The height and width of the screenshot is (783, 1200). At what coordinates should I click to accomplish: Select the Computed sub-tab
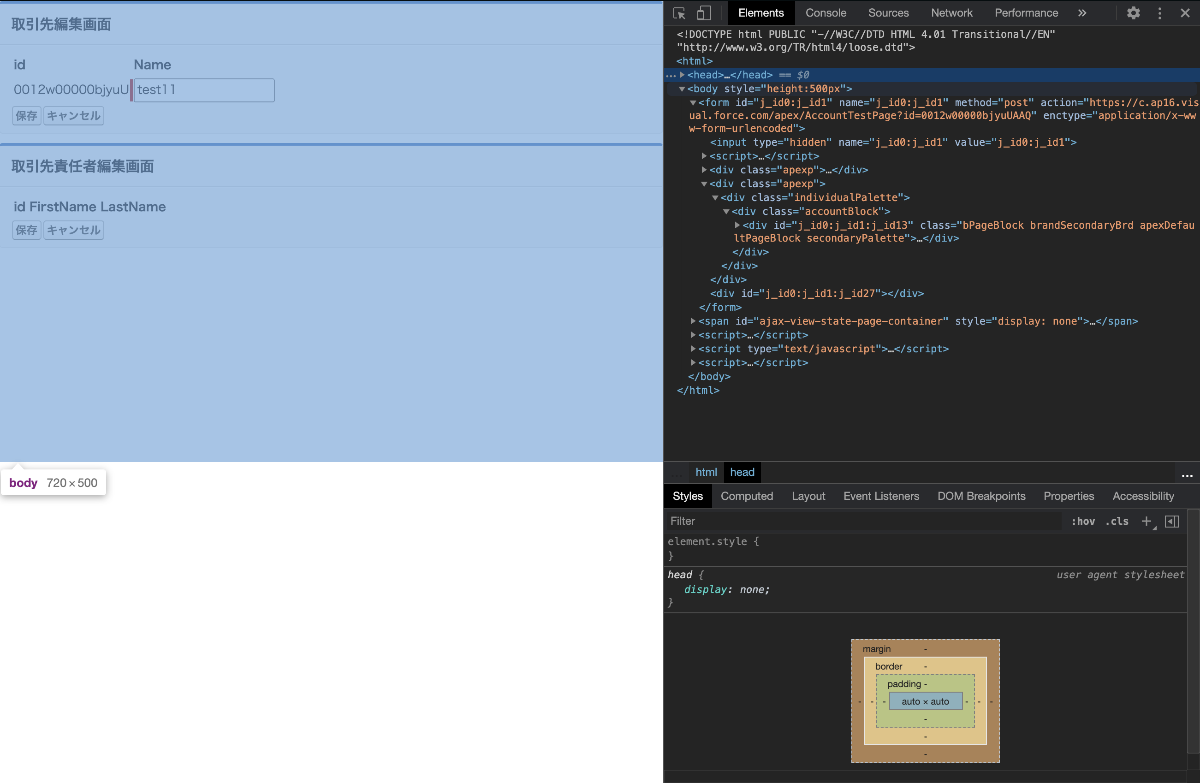747,496
